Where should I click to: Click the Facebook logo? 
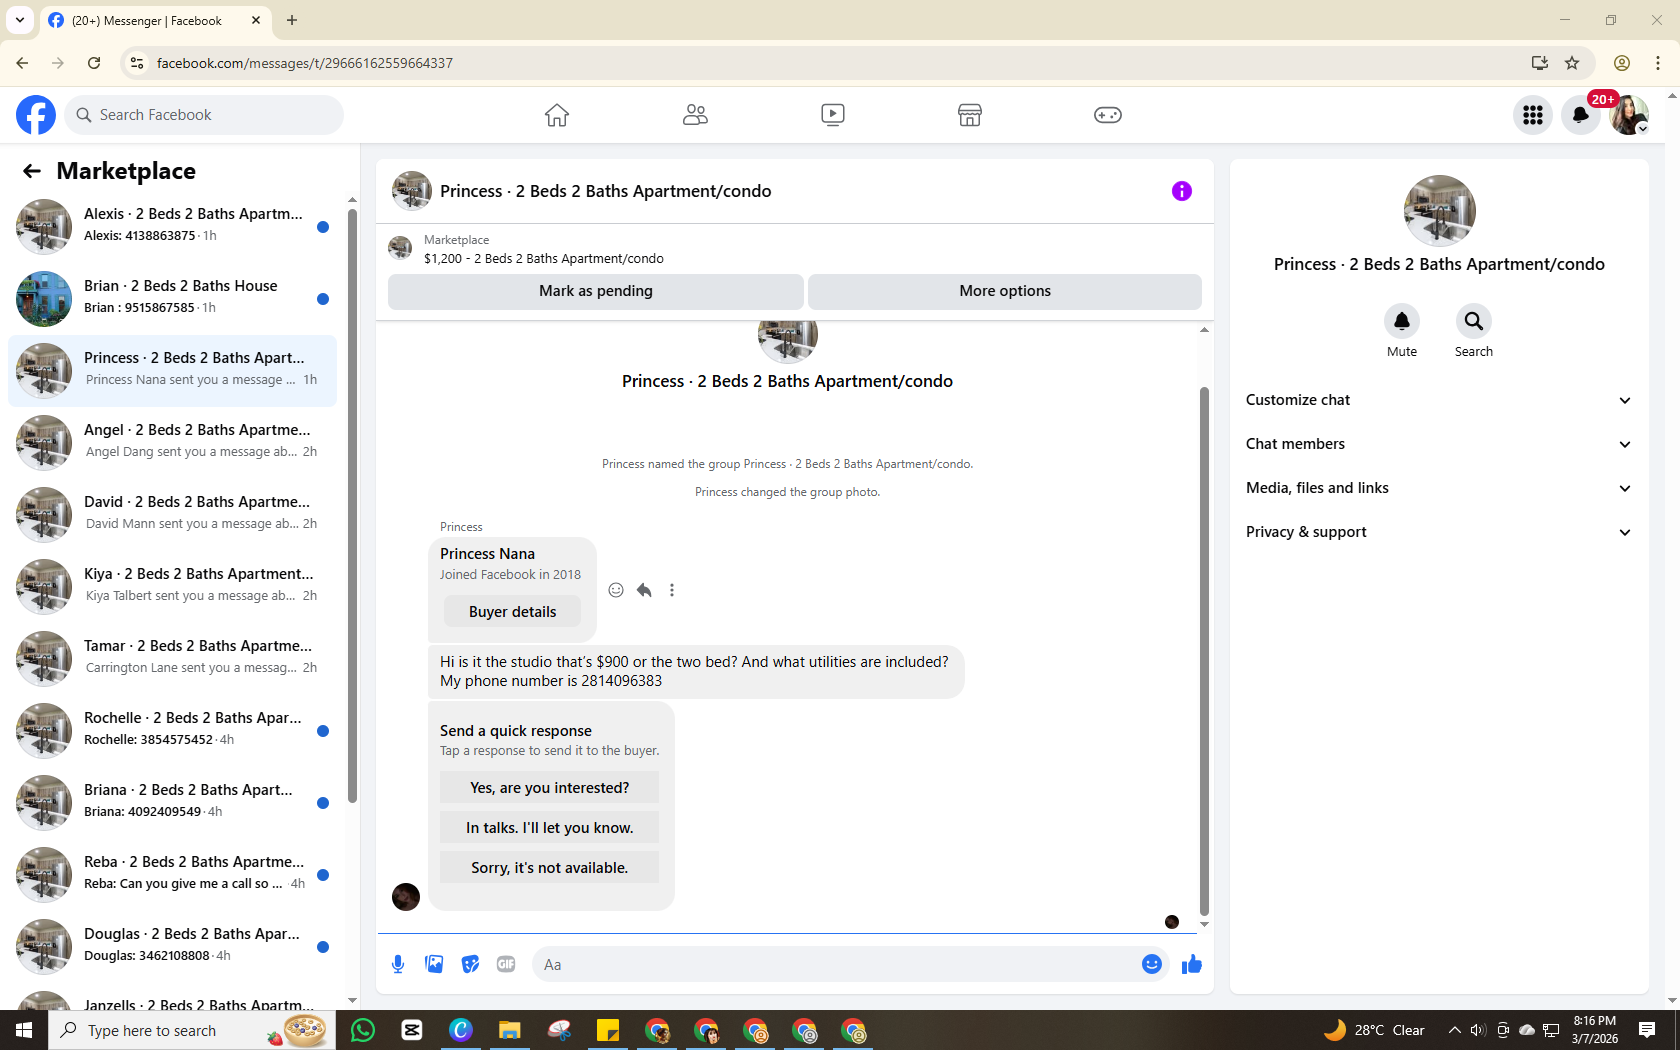[36, 115]
